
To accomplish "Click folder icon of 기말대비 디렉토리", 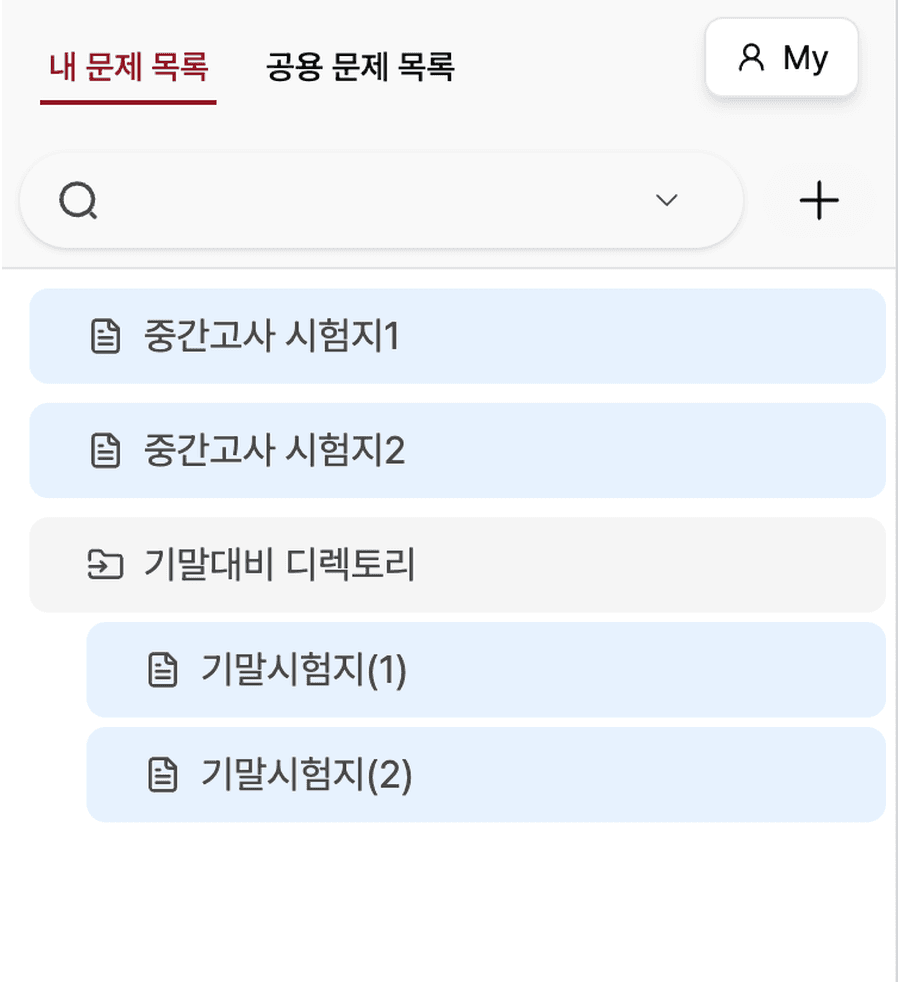I will [x=105, y=564].
